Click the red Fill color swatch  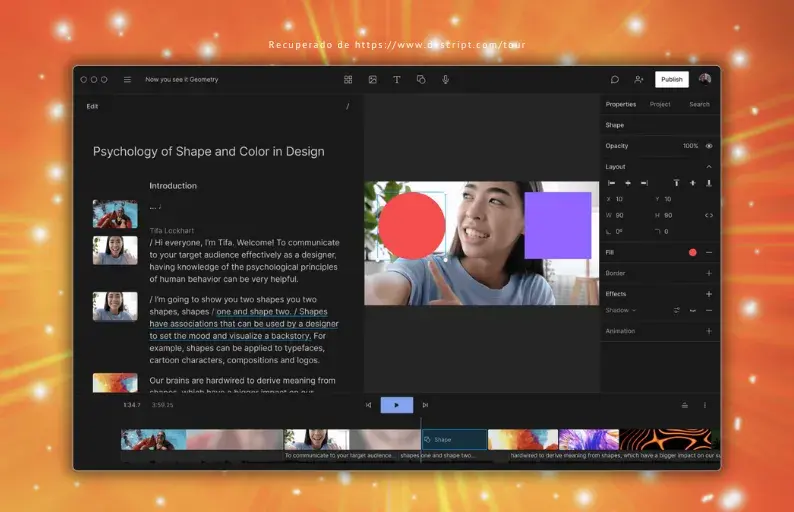[x=692, y=252]
